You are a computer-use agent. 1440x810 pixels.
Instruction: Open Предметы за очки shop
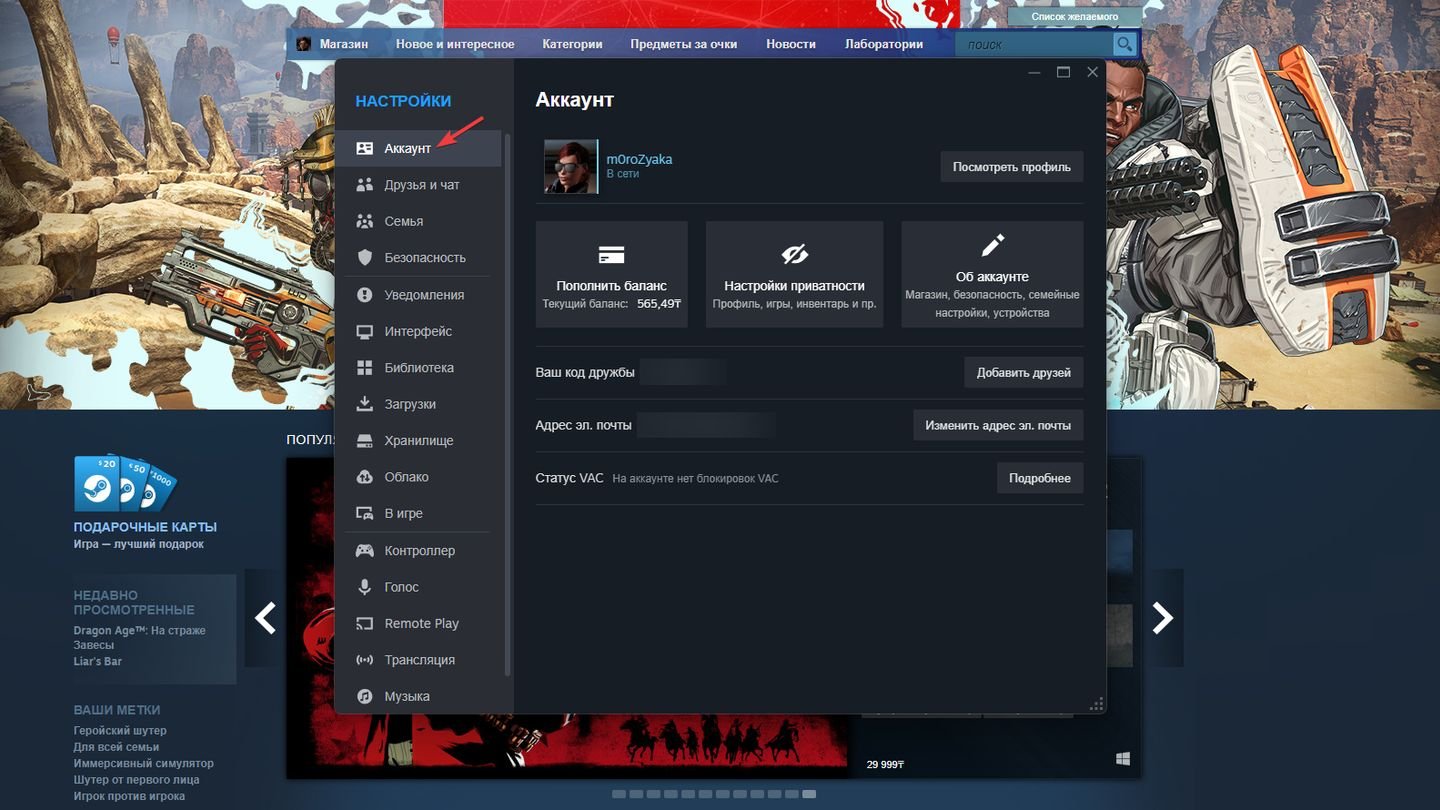(684, 44)
